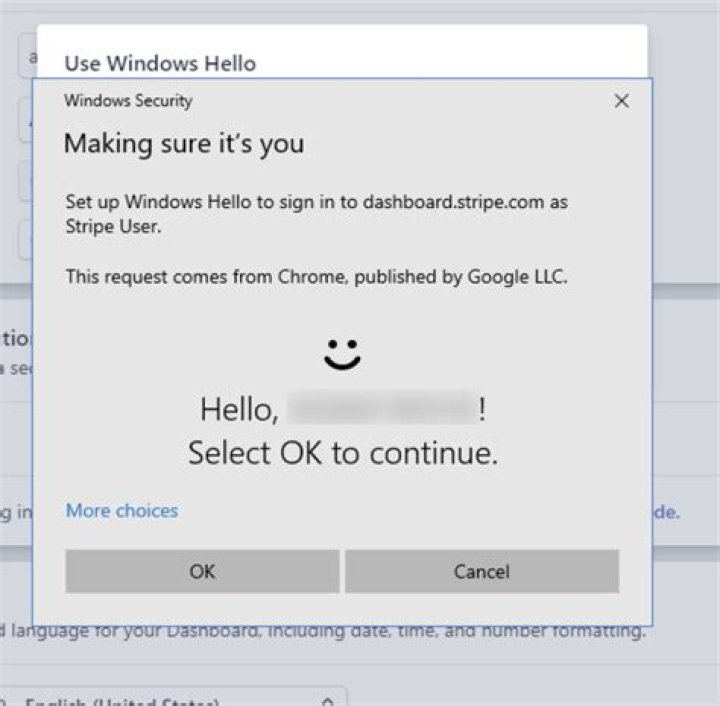The image size is (720, 706).
Task: Click the "published by Google LLC" line
Action: [317, 277]
